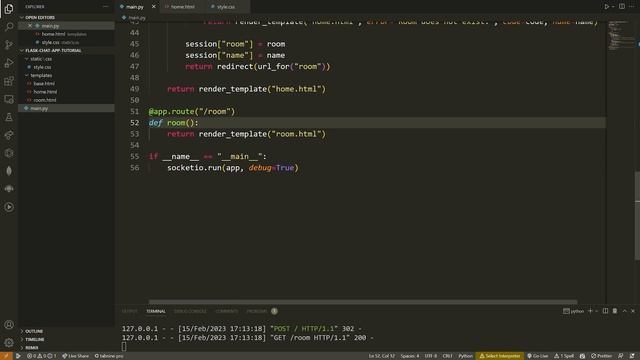Click the Go Live status button
Screen dimensions: 640x360
coord(538,356)
